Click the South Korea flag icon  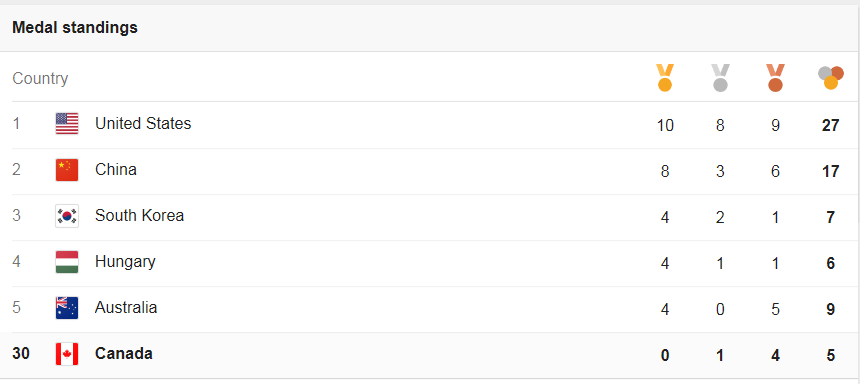67,216
